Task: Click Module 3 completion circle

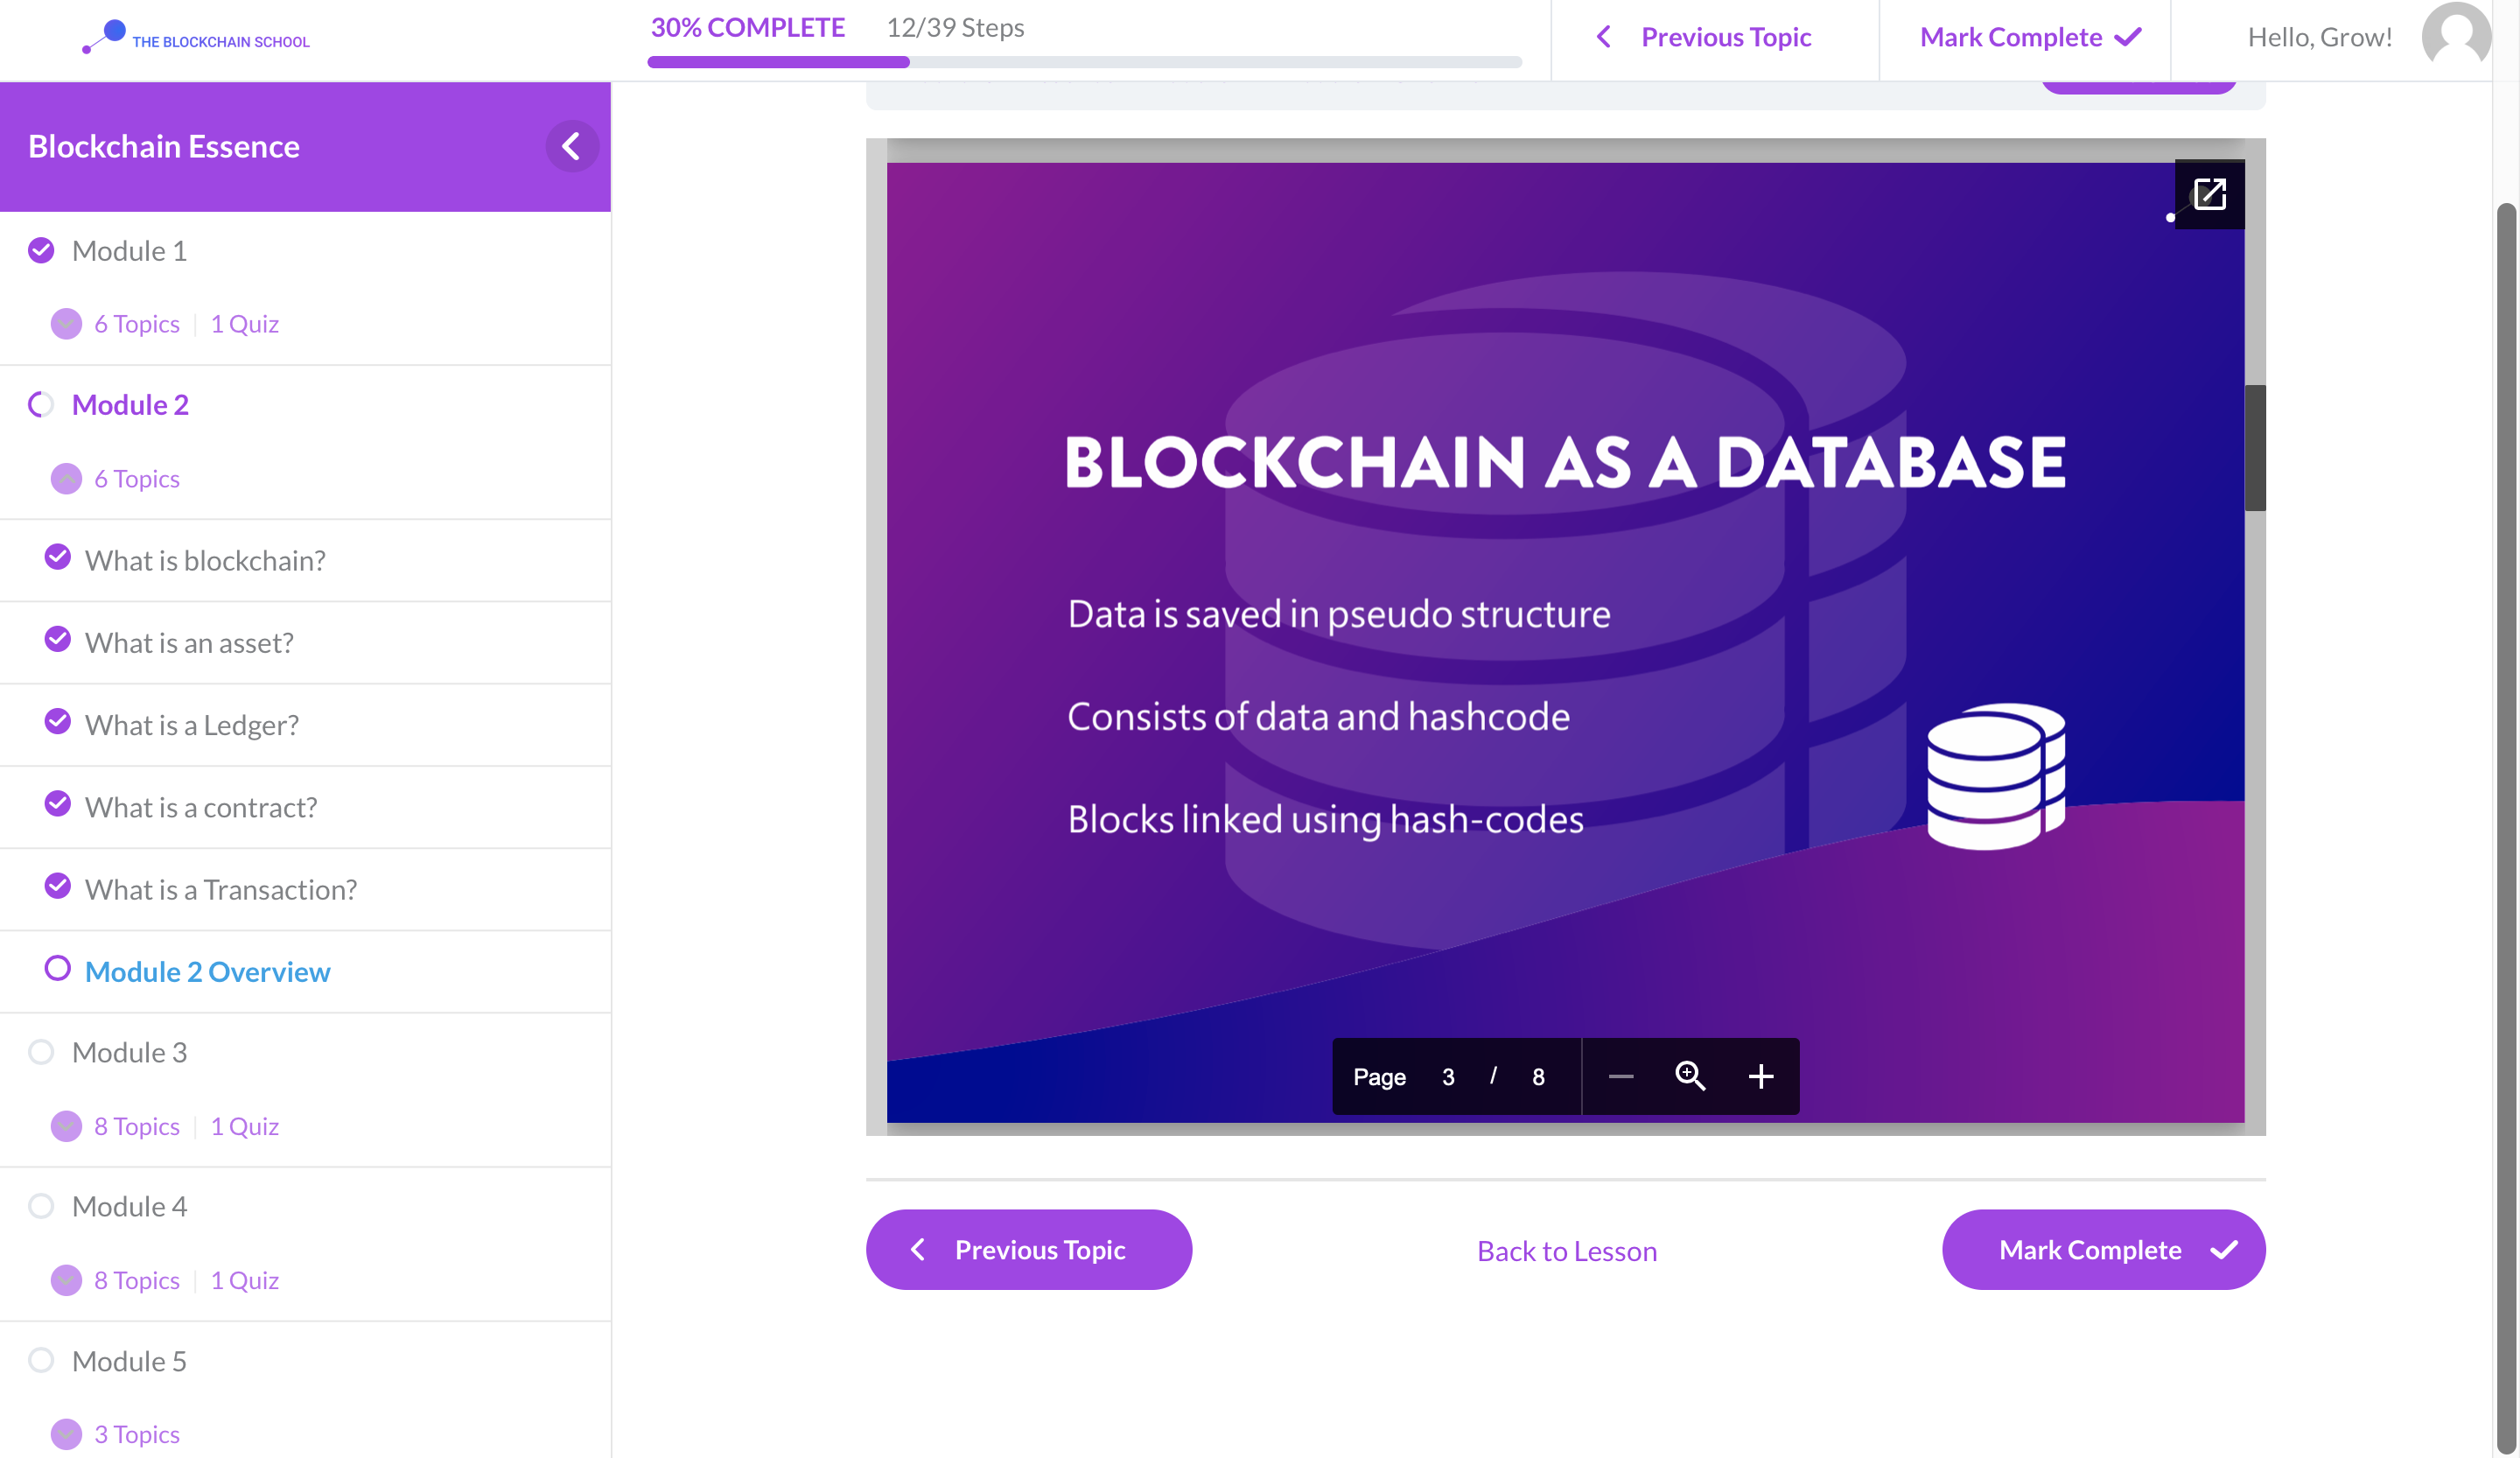Action: (x=41, y=1052)
